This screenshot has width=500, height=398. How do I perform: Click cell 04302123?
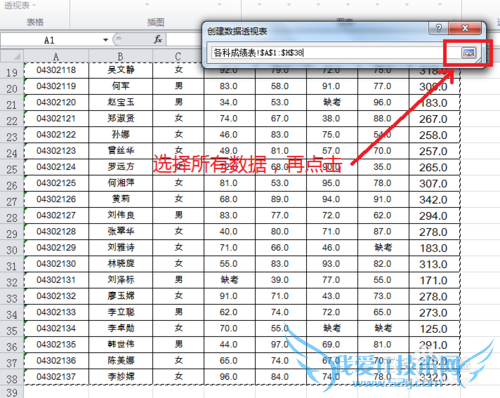click(x=56, y=151)
